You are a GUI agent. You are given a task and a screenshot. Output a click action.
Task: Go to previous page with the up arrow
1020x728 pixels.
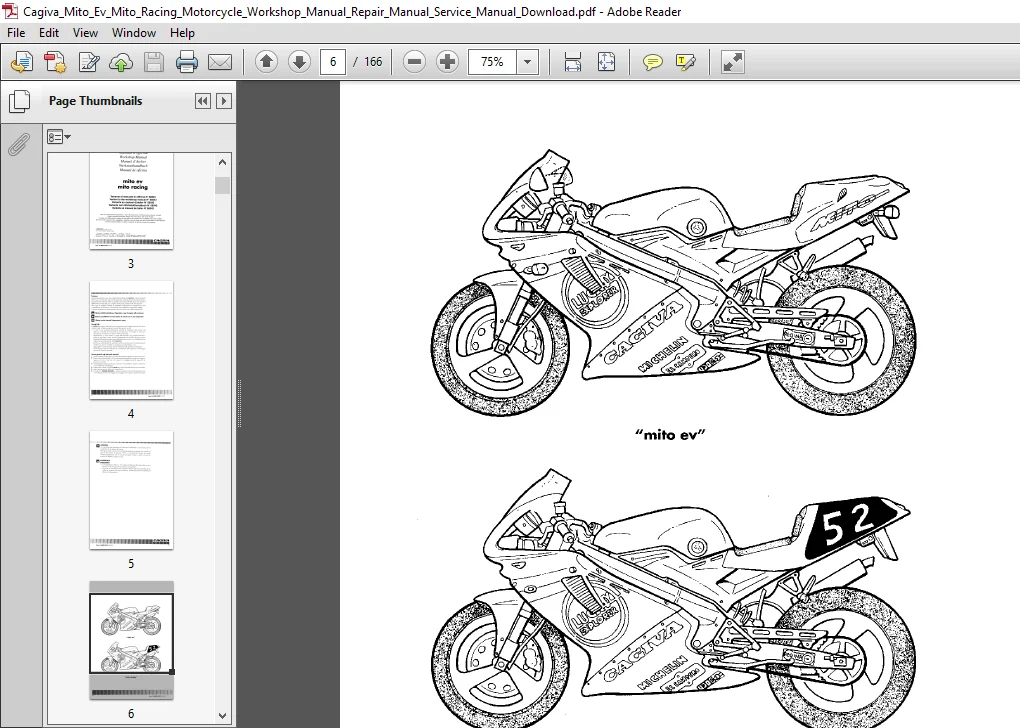pyautogui.click(x=266, y=62)
